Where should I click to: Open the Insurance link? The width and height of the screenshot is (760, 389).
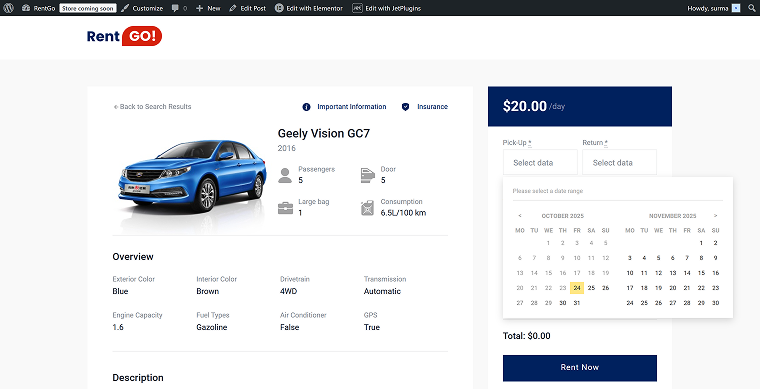coord(432,107)
